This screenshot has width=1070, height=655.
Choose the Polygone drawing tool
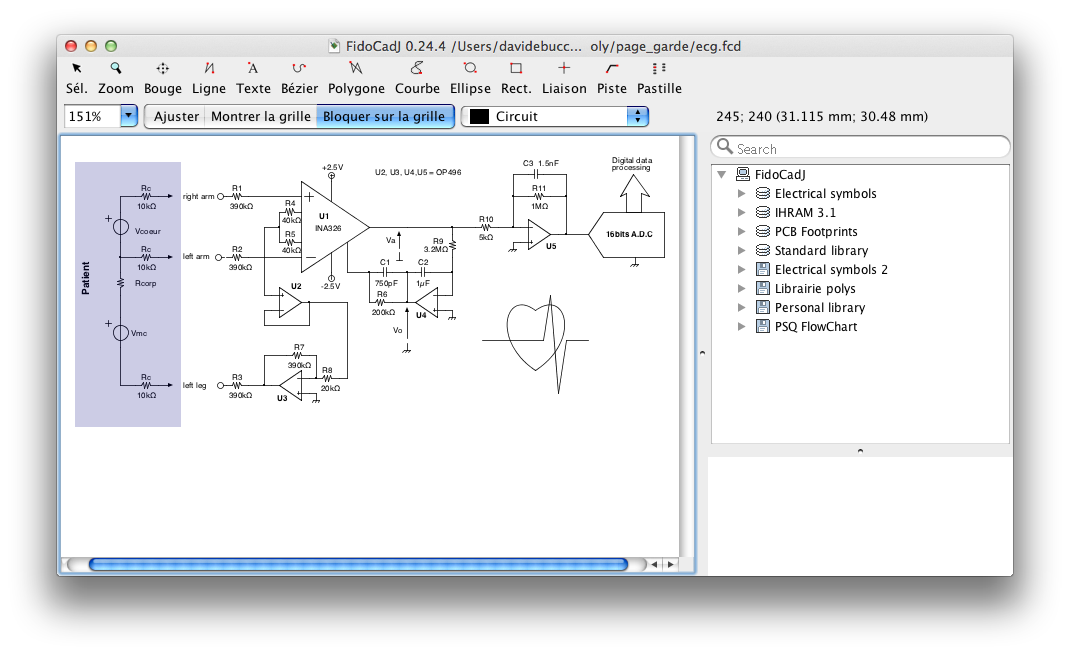[356, 77]
